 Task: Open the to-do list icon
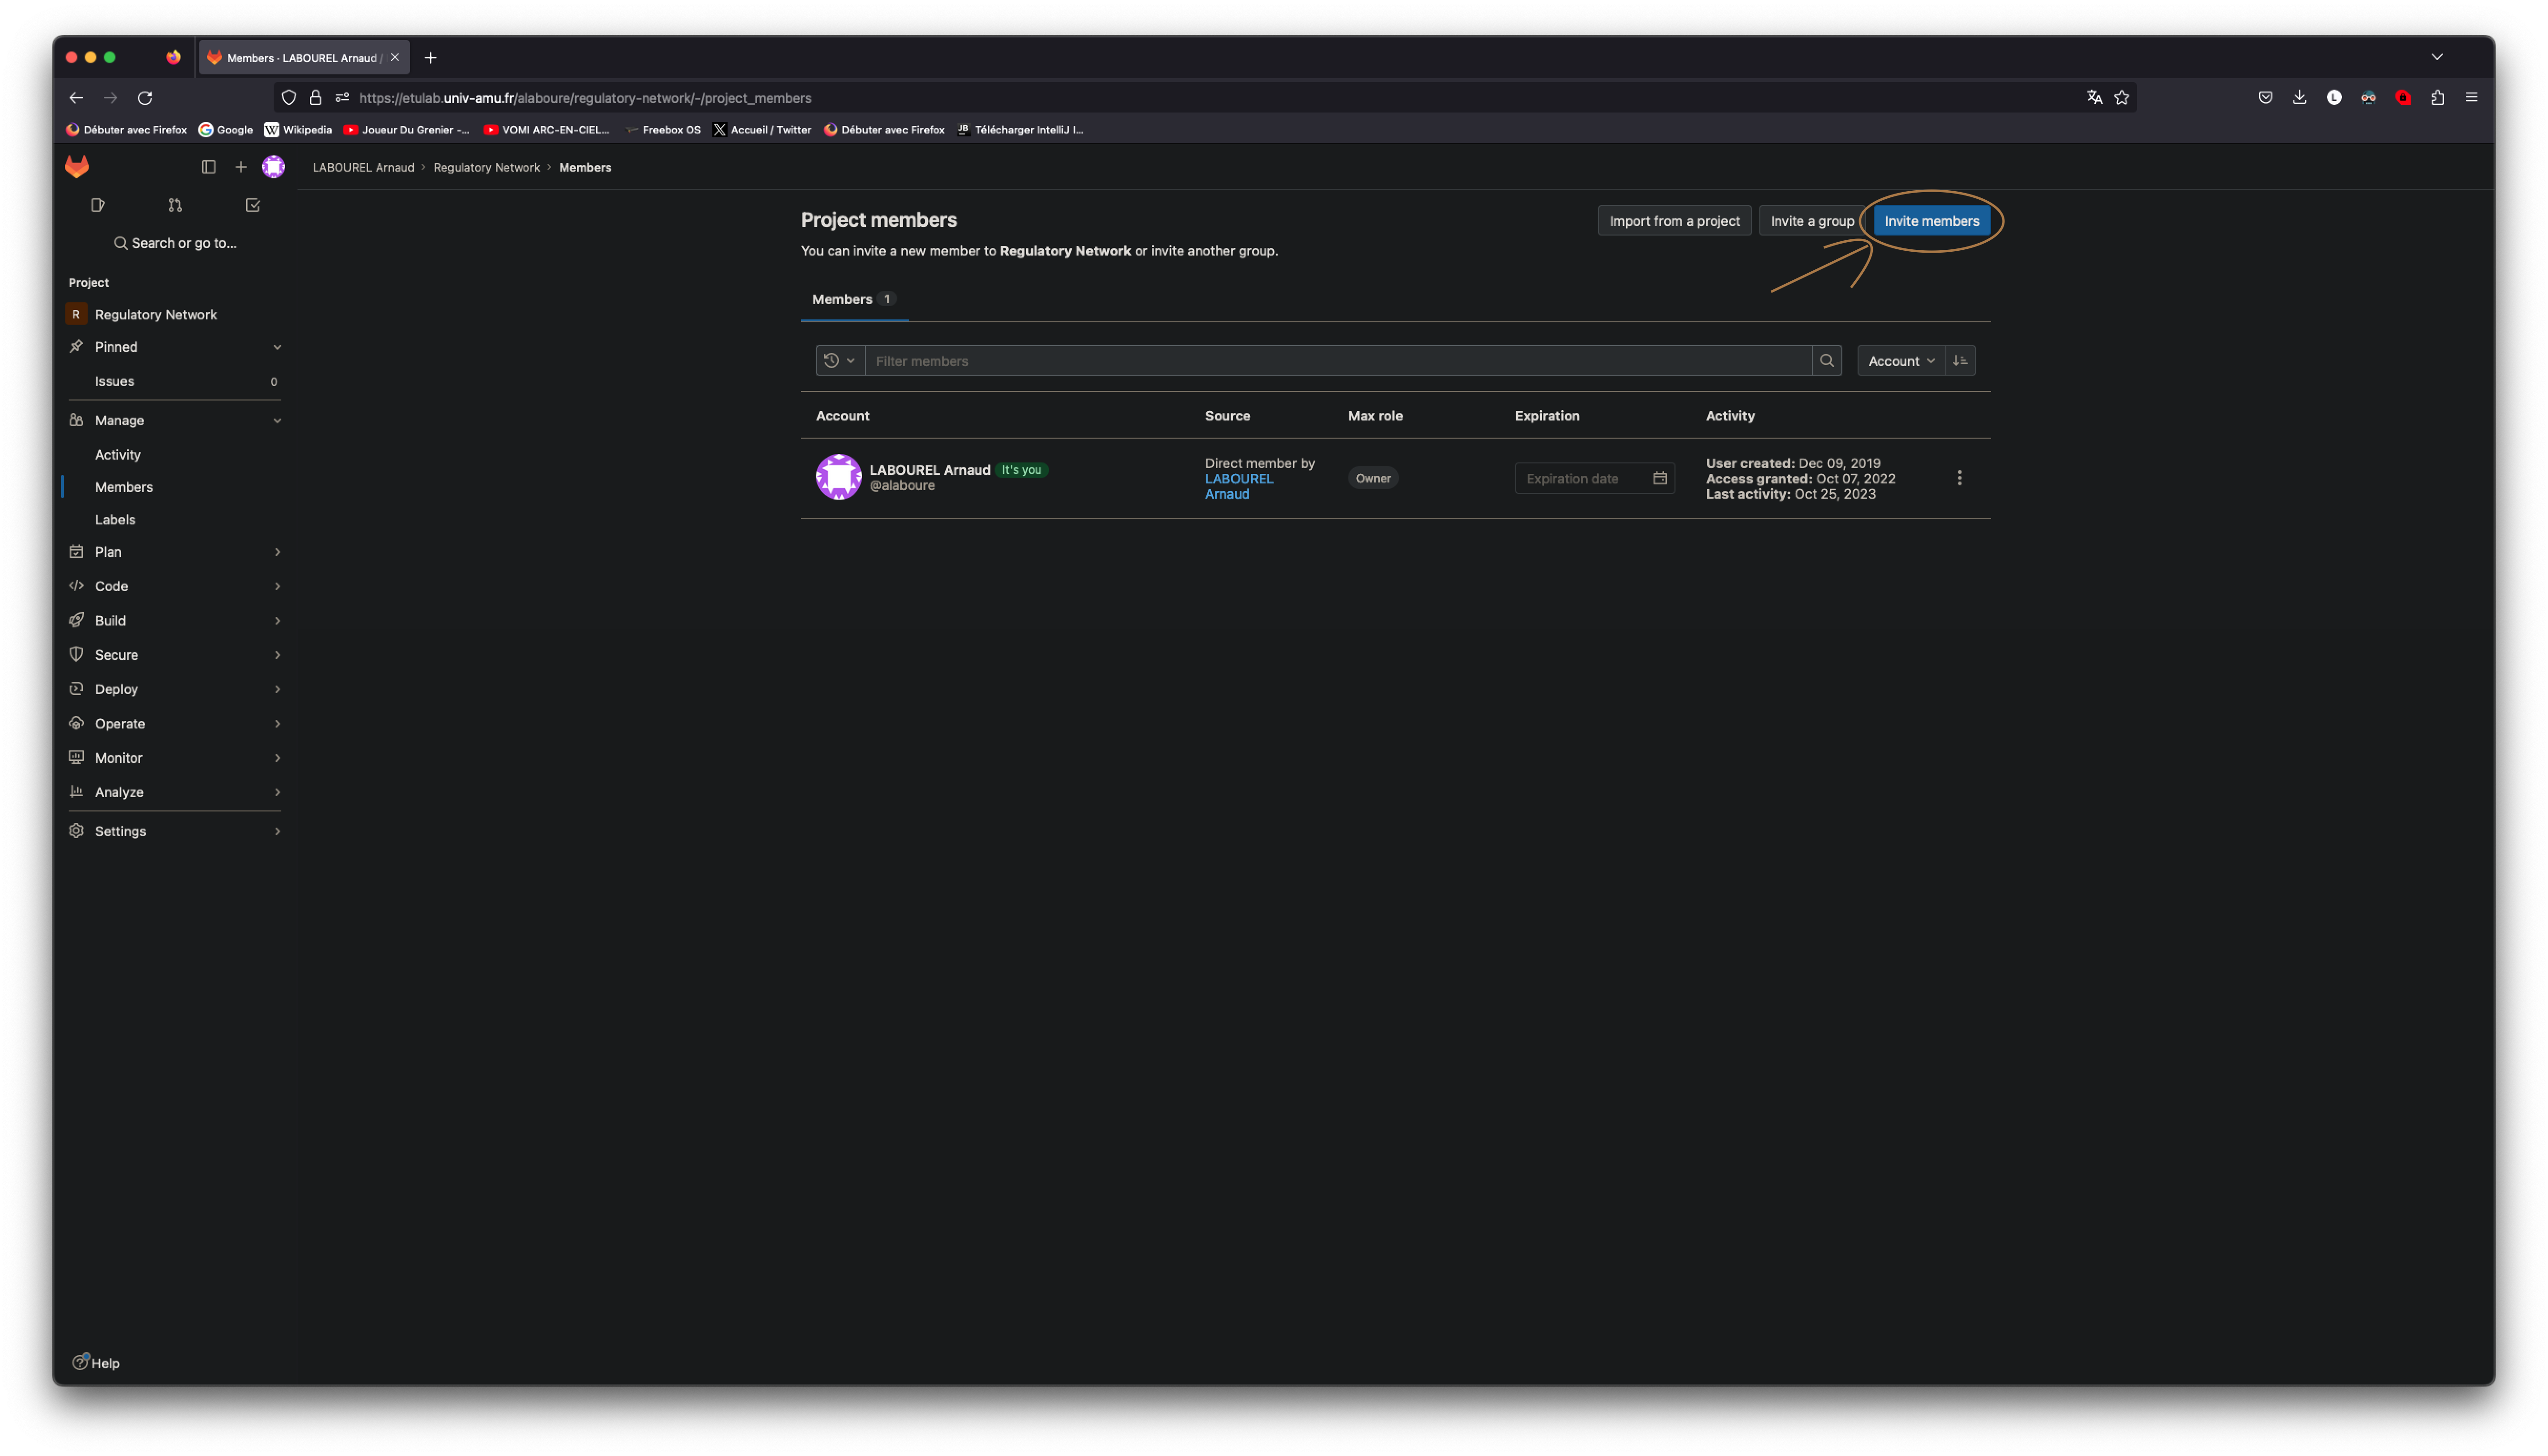coord(253,205)
